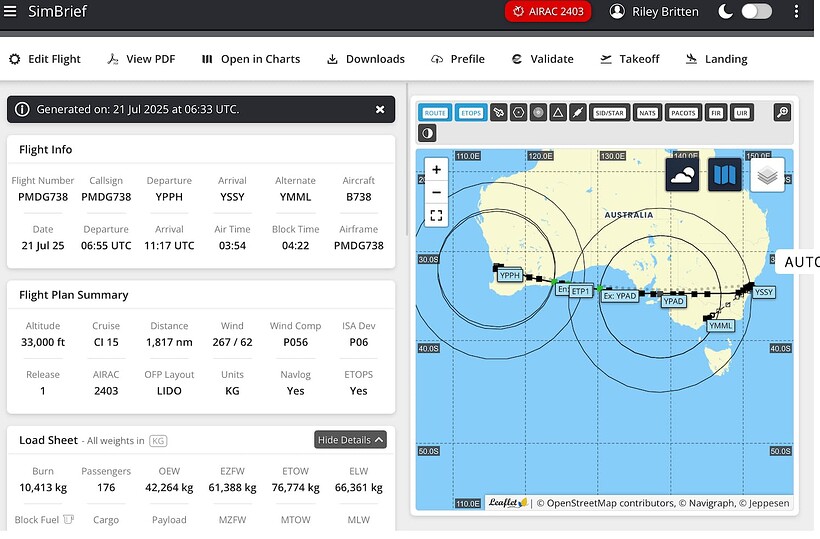Open the weather cloud overlay button
Screen dimensions: 820x539
[682, 175]
